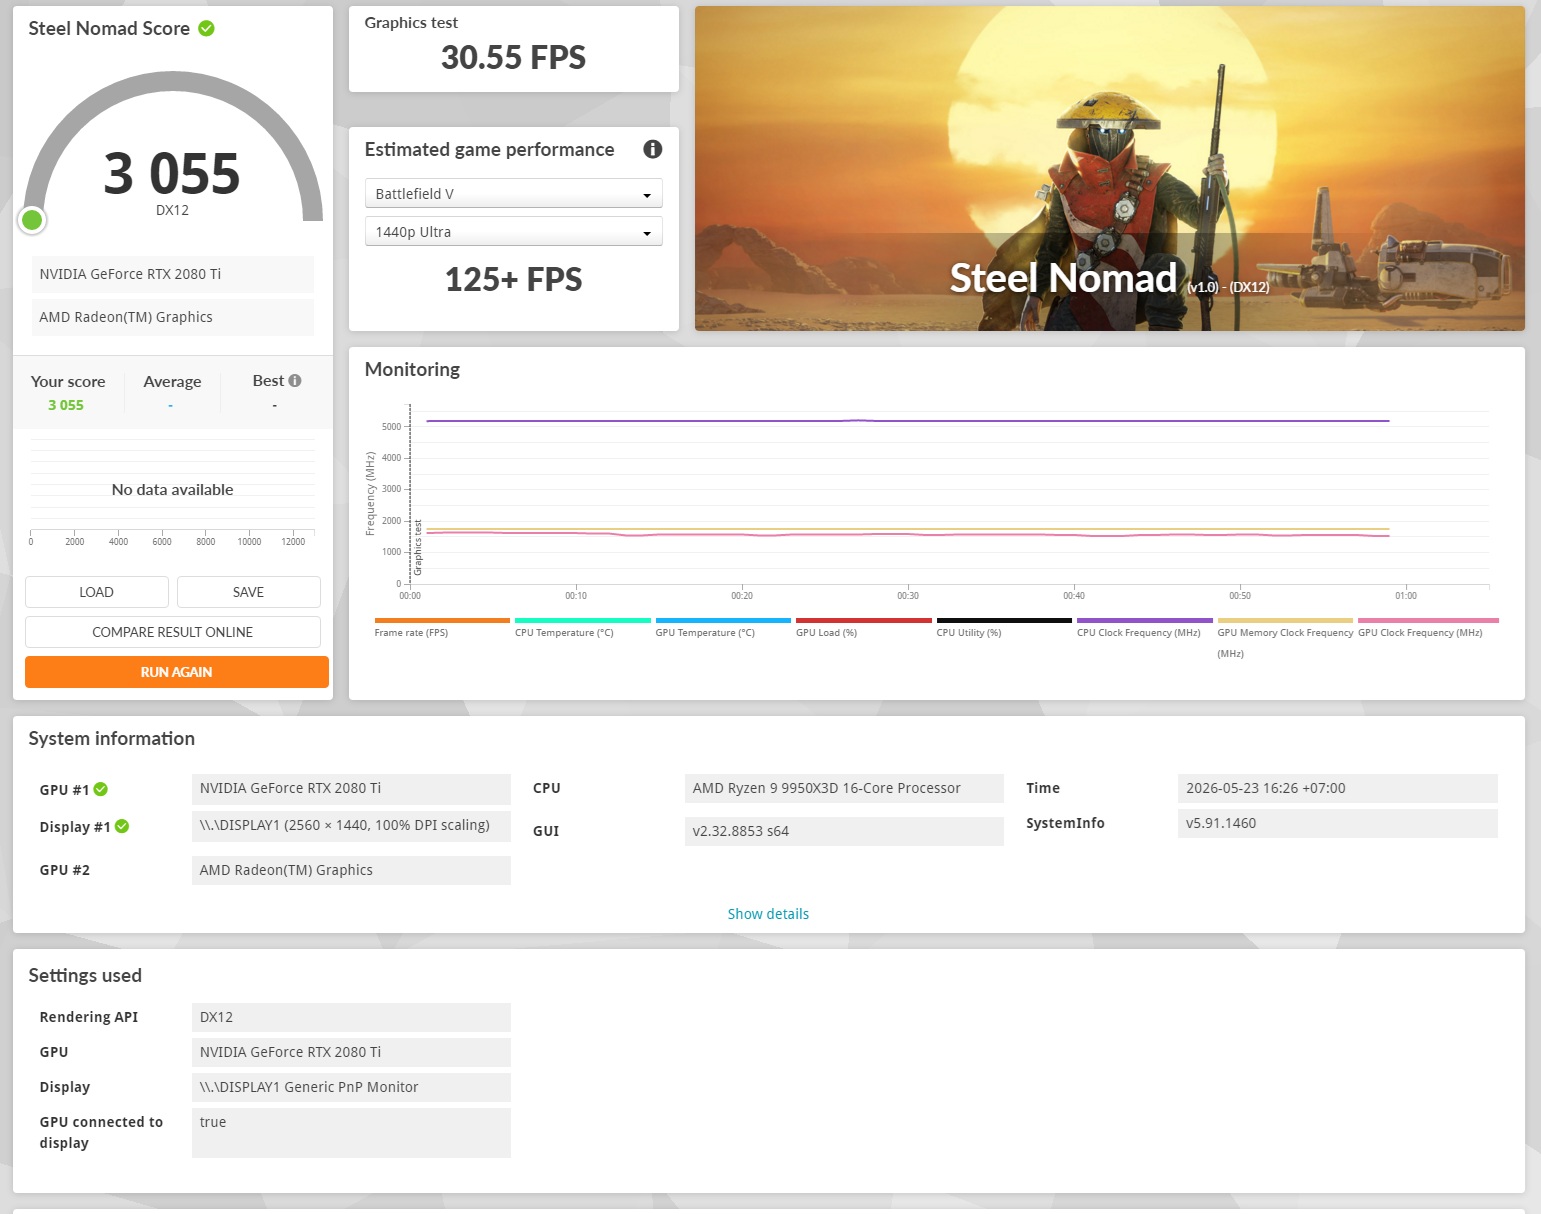Viewport: 1541px width, 1214px height.
Task: Click the purple CPU clock line in chart
Action: coord(908,421)
